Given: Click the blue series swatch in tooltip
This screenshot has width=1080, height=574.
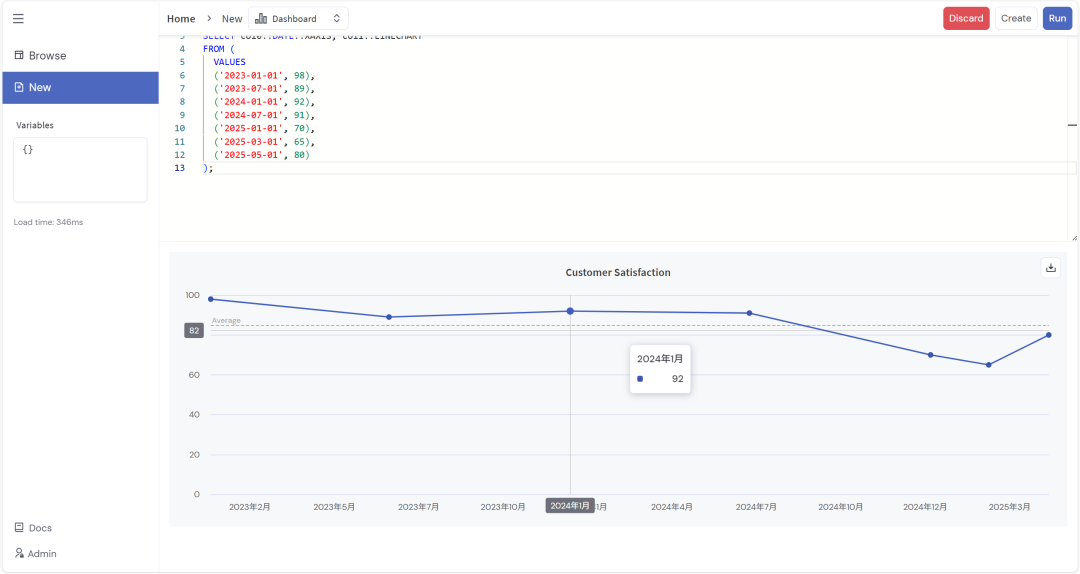Looking at the screenshot, I should [640, 379].
